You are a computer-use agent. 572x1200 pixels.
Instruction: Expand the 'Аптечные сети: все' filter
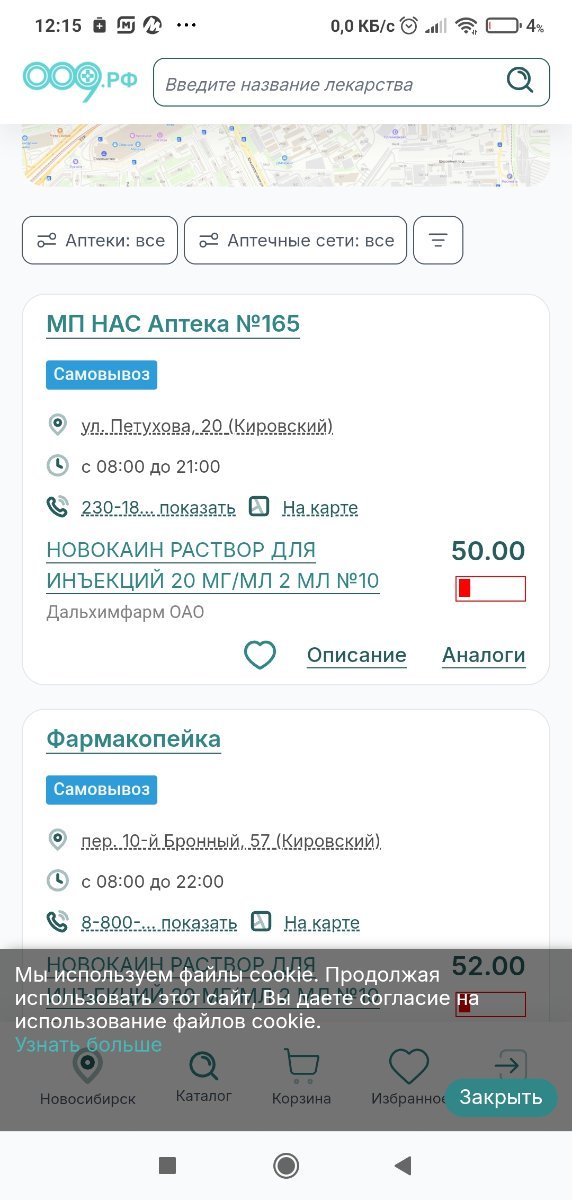[295, 240]
